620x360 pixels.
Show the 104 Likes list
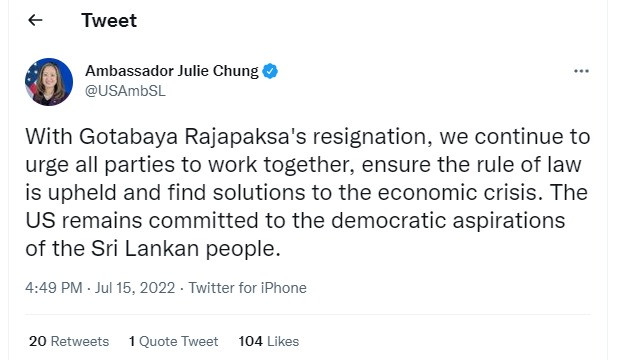click(269, 341)
